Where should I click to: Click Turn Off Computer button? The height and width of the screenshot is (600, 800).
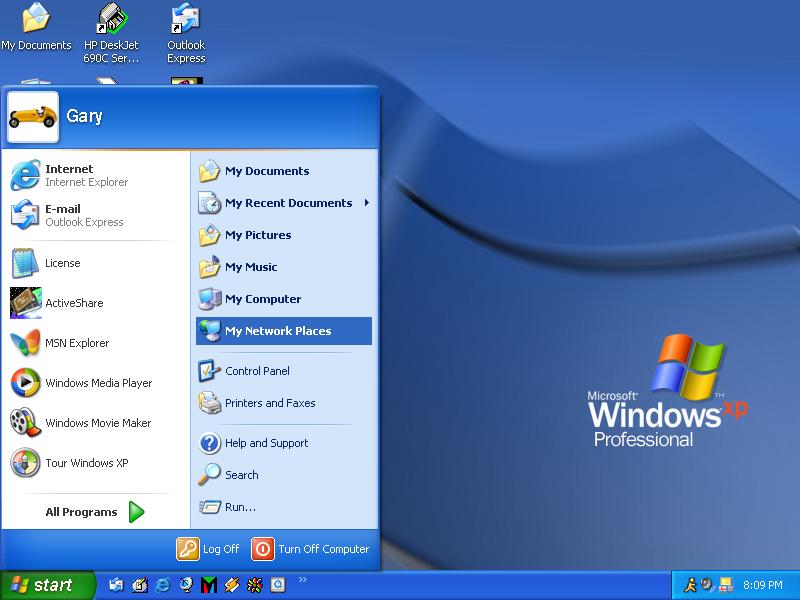310,549
